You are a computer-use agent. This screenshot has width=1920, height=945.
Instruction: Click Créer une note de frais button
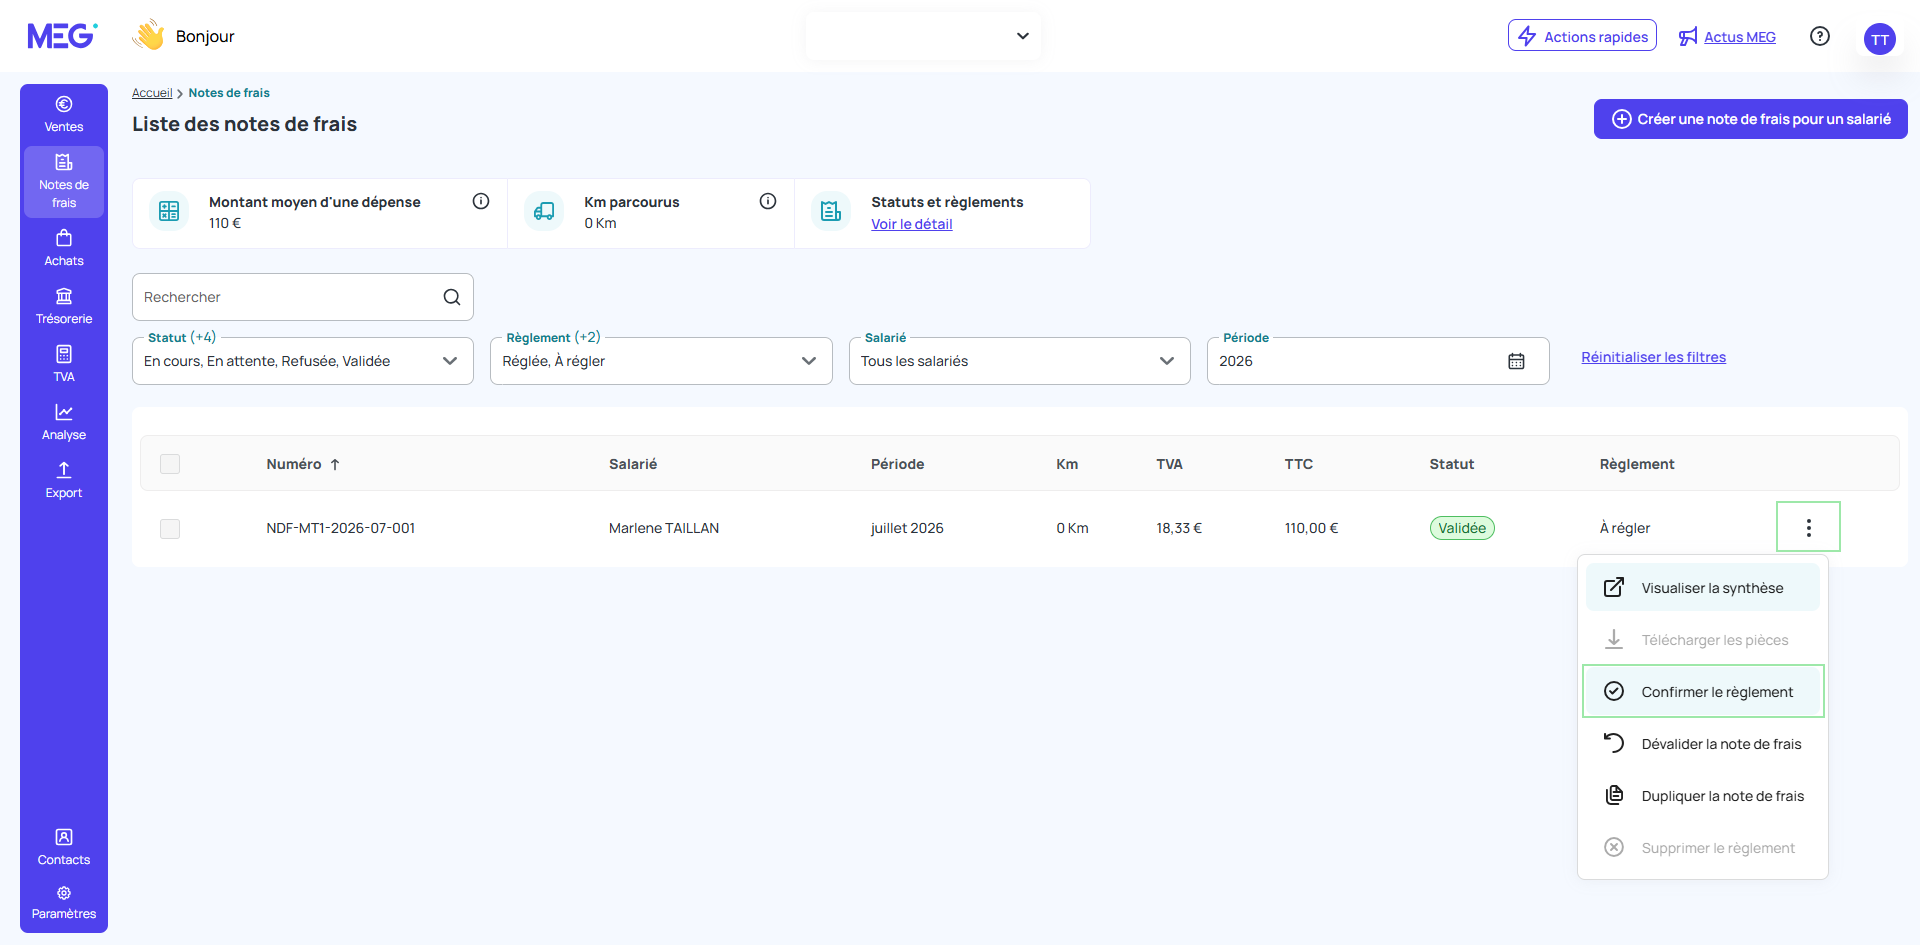(1750, 119)
